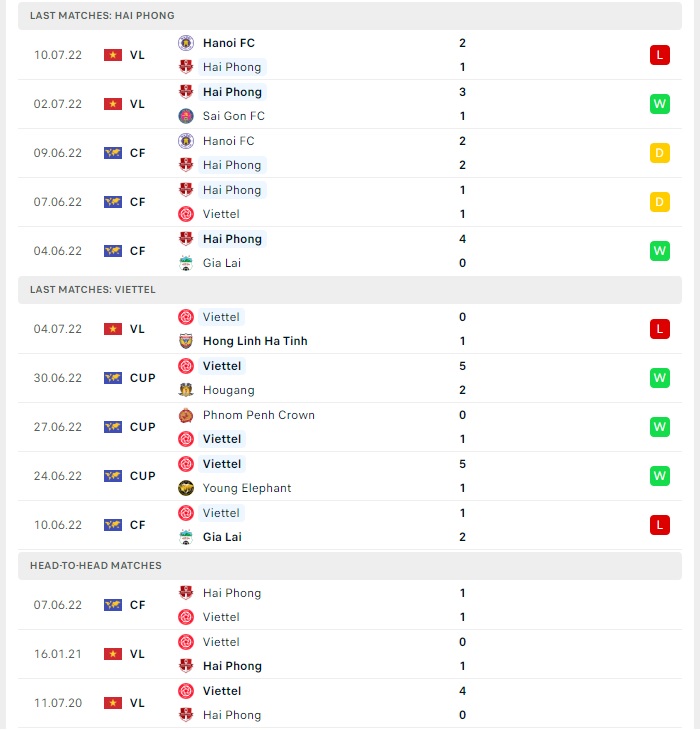
Task: Select the Head-to-Head Matches header
Action: pyautogui.click(x=350, y=566)
